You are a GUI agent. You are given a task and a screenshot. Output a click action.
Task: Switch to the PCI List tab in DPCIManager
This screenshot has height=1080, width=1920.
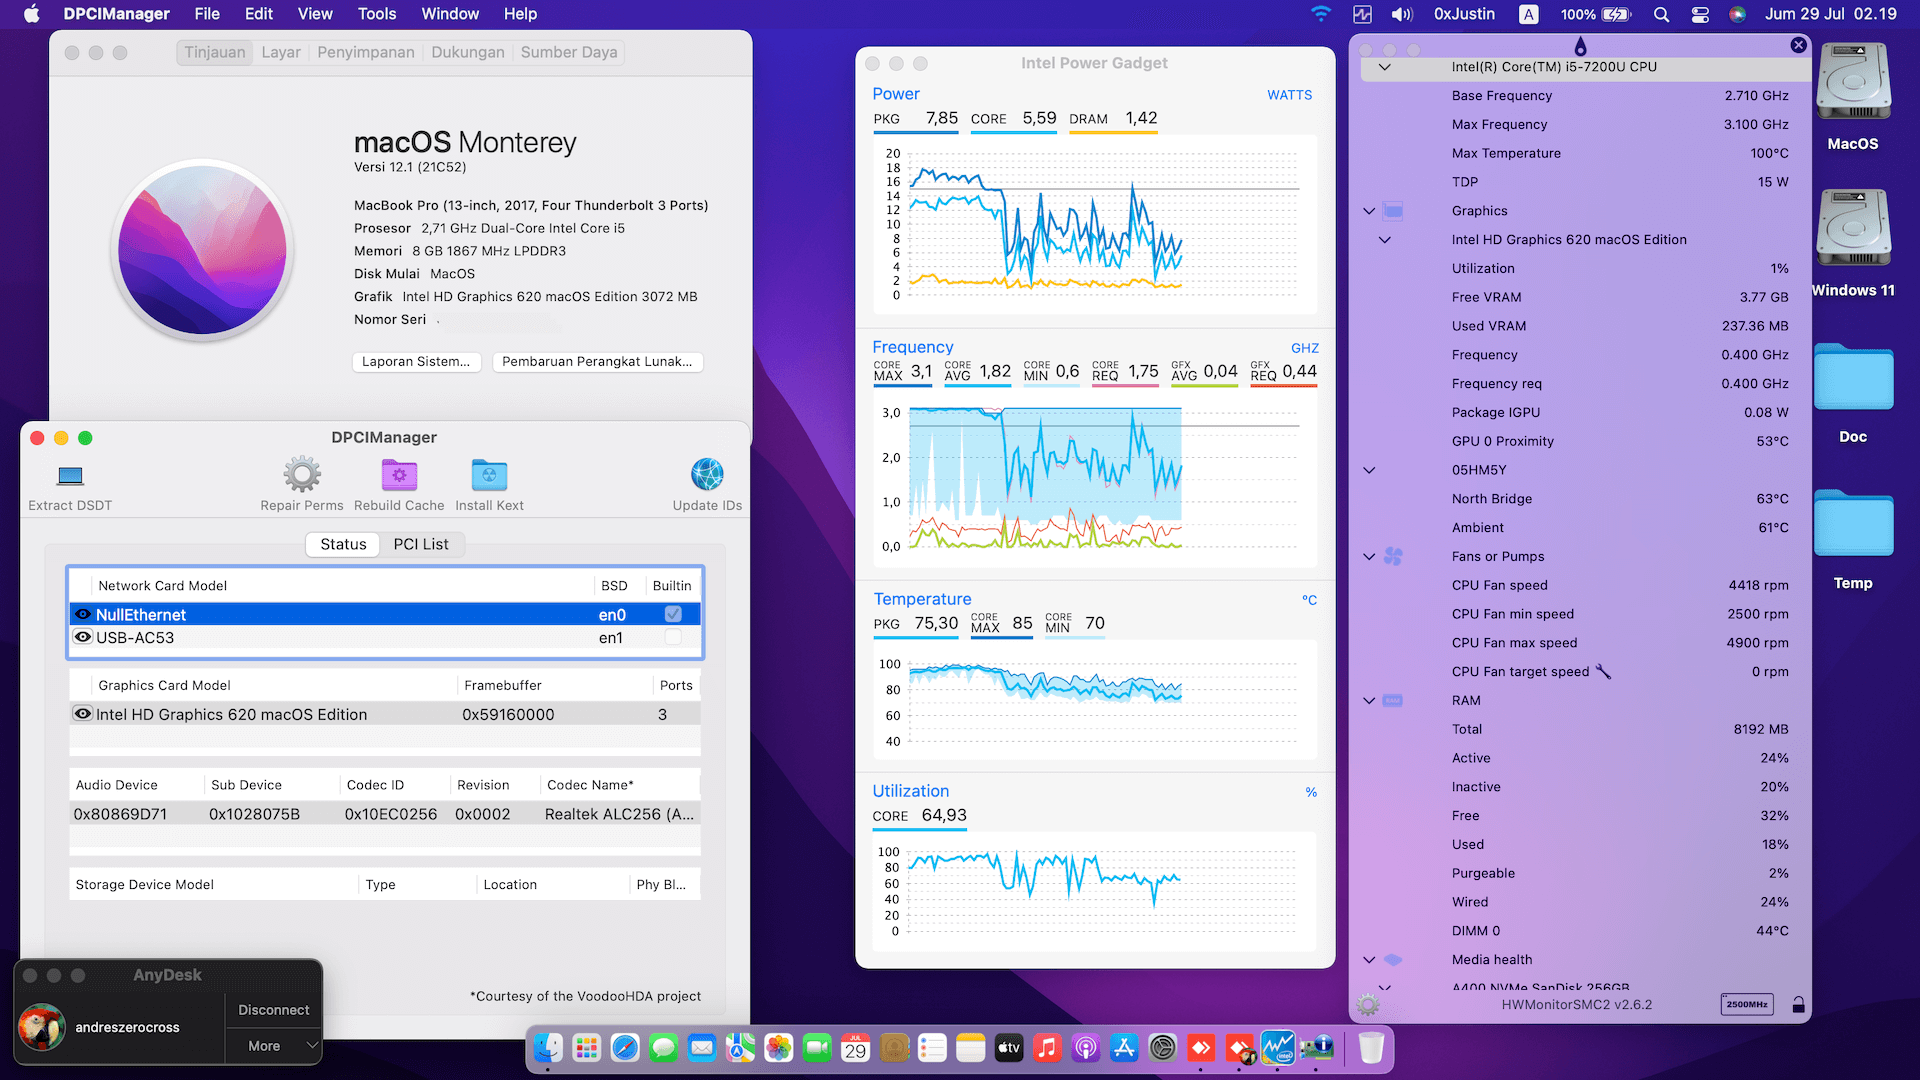421,544
